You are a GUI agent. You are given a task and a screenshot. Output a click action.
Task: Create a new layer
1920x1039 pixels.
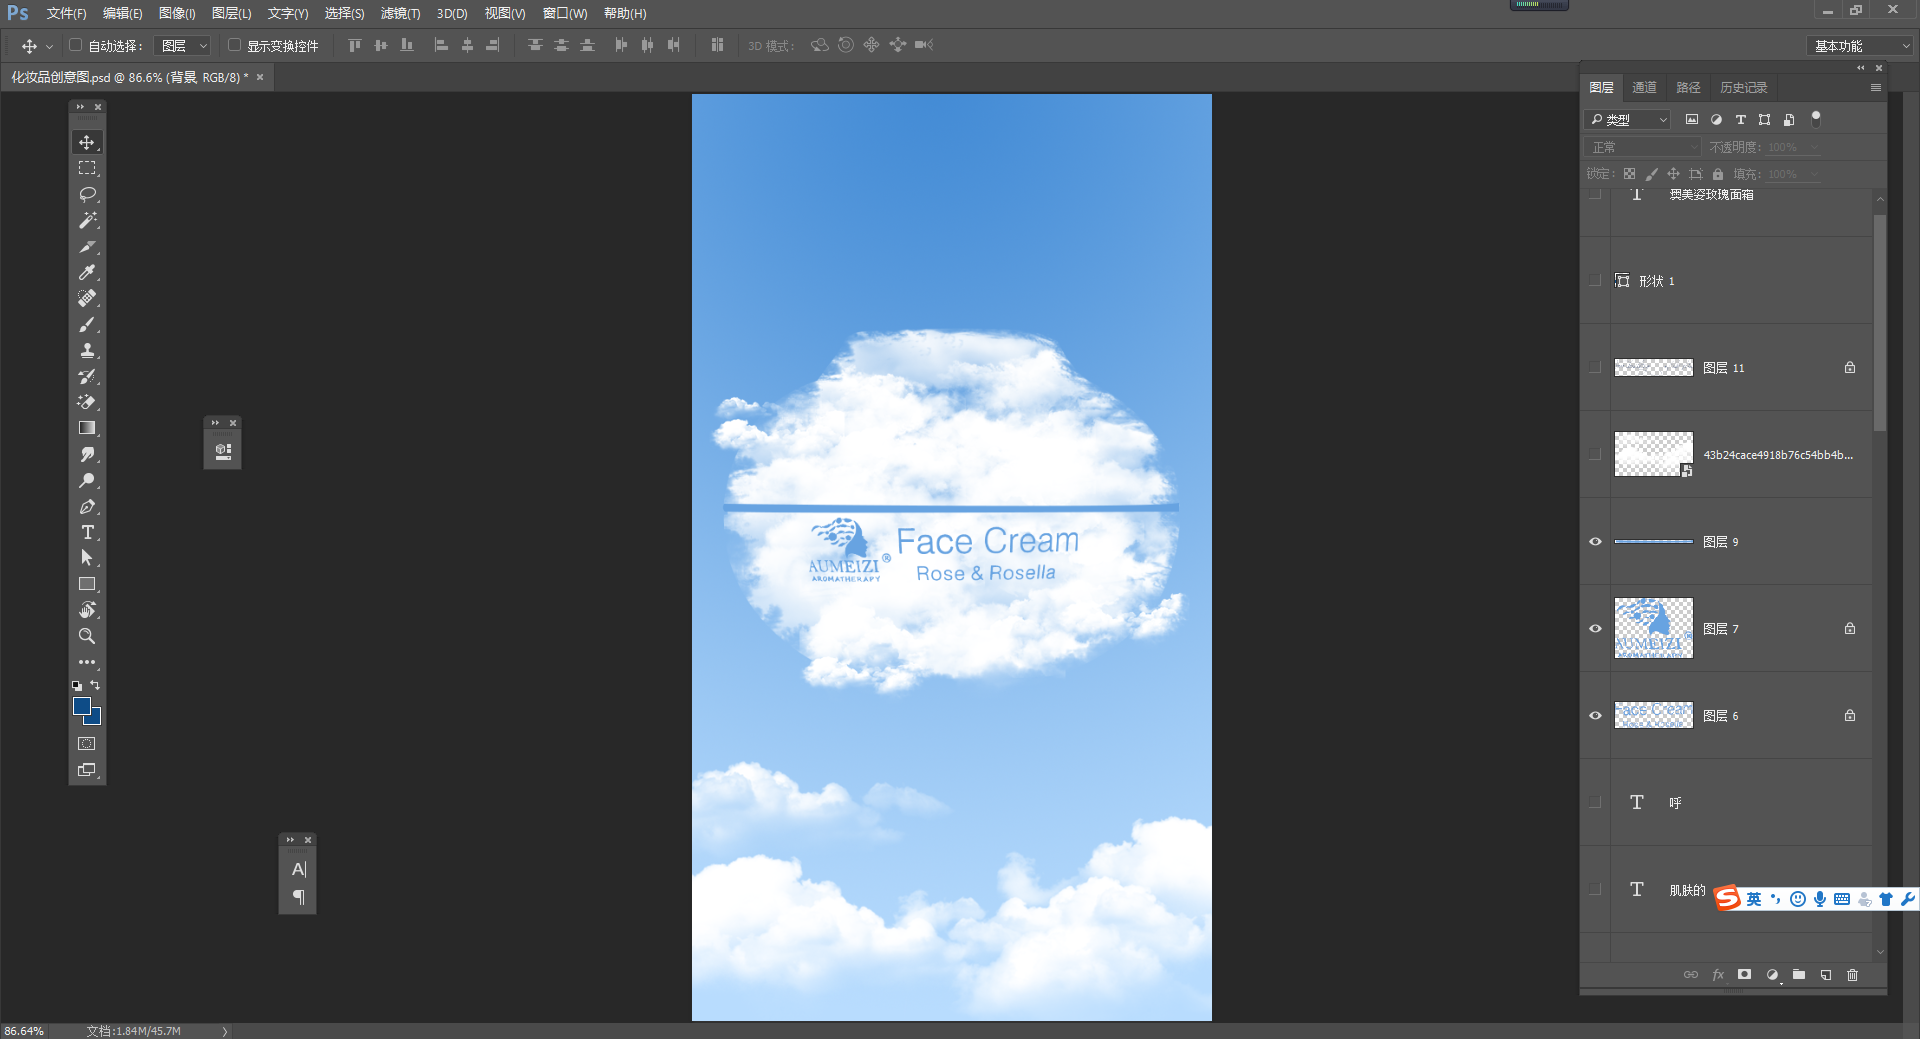(1826, 975)
